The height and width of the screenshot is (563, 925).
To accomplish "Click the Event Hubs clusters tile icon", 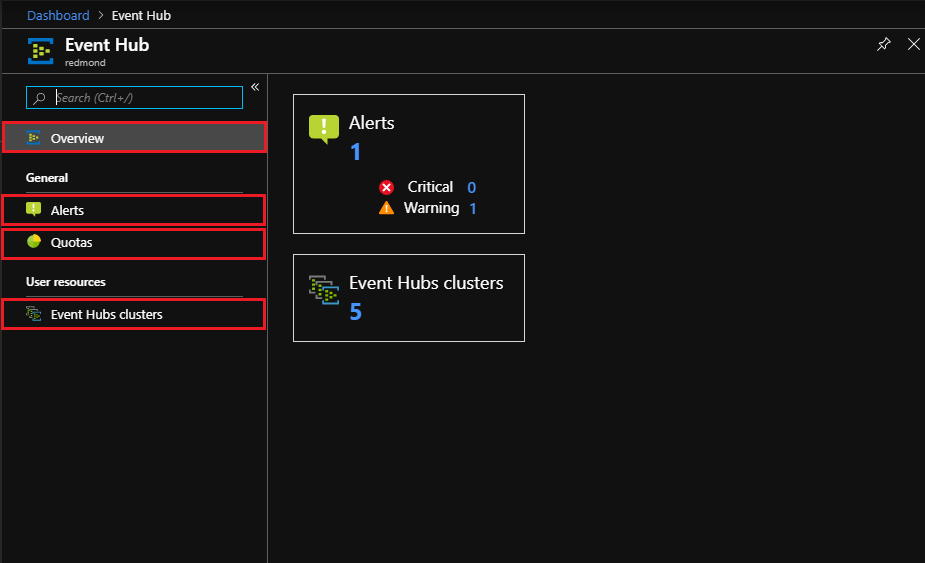I will 324,290.
